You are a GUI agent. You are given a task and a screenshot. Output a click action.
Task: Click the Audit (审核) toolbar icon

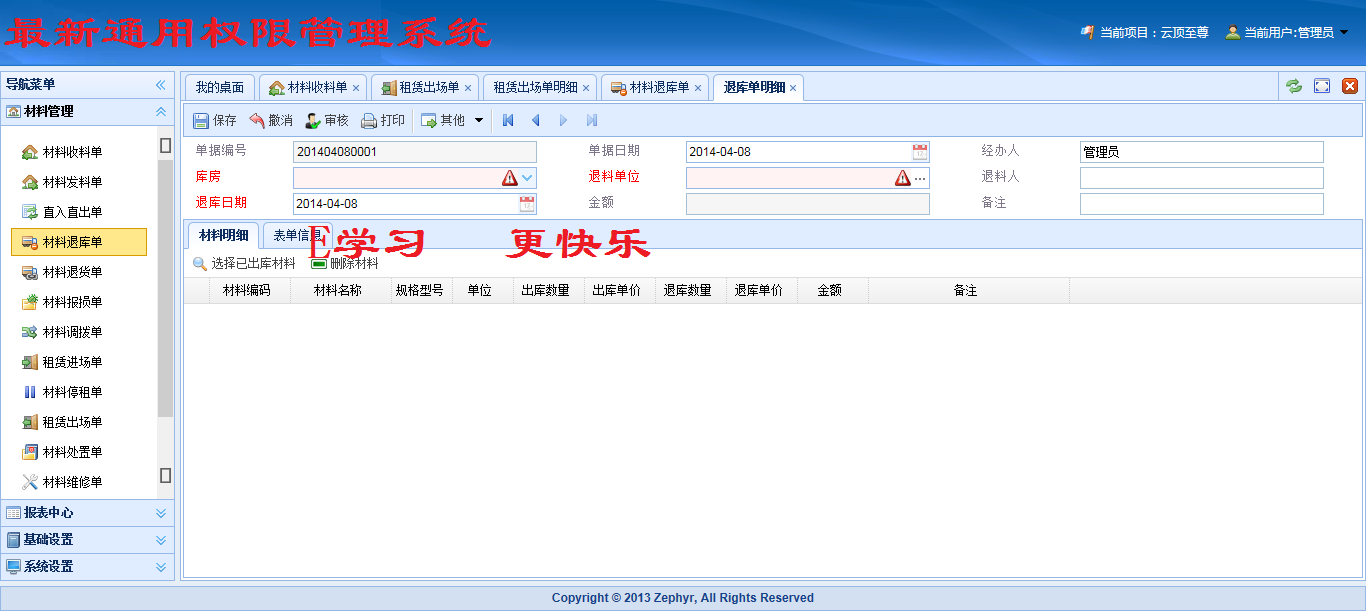point(313,121)
